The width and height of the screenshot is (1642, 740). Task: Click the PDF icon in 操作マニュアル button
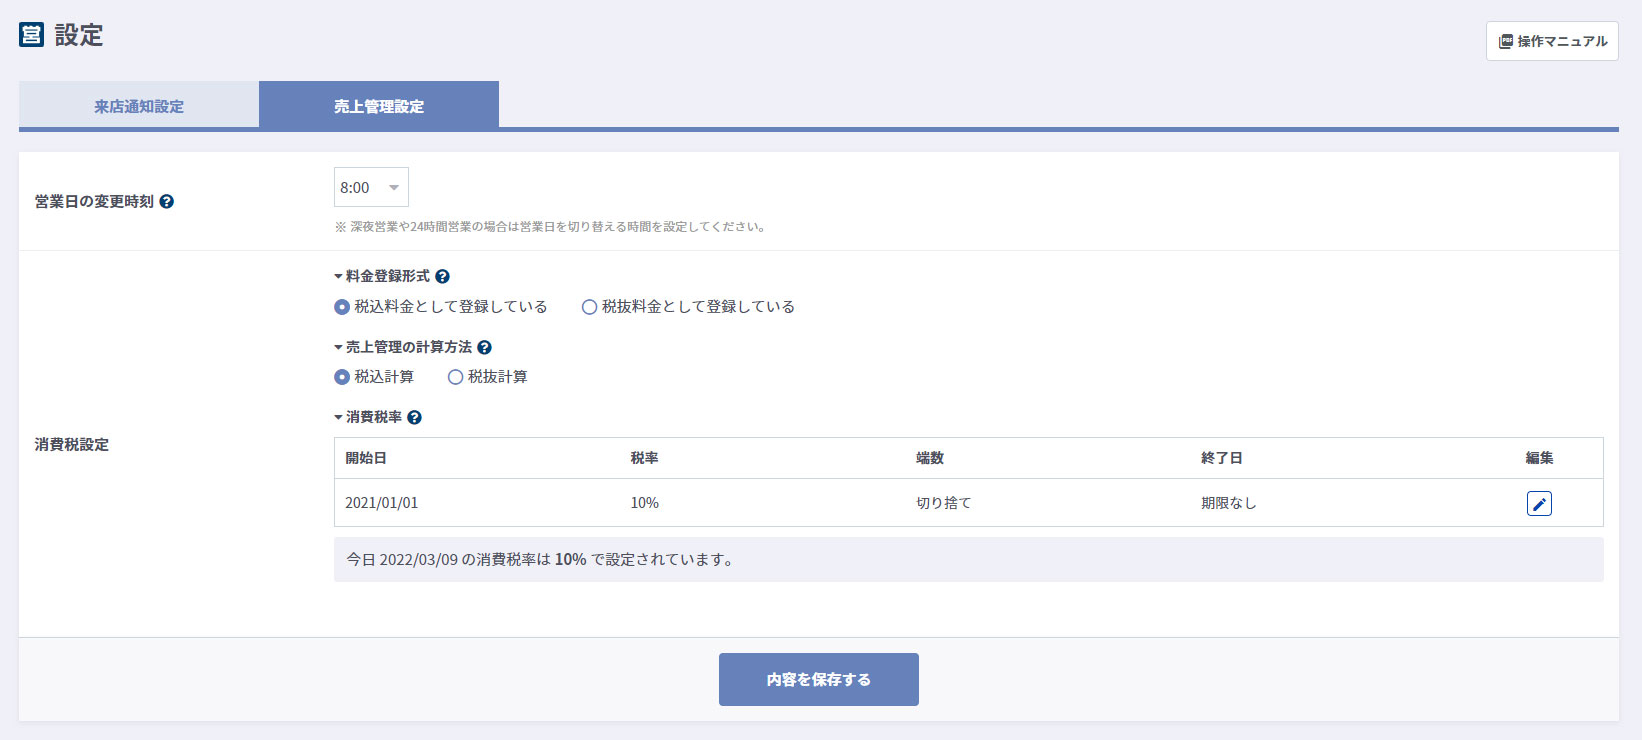click(1505, 42)
